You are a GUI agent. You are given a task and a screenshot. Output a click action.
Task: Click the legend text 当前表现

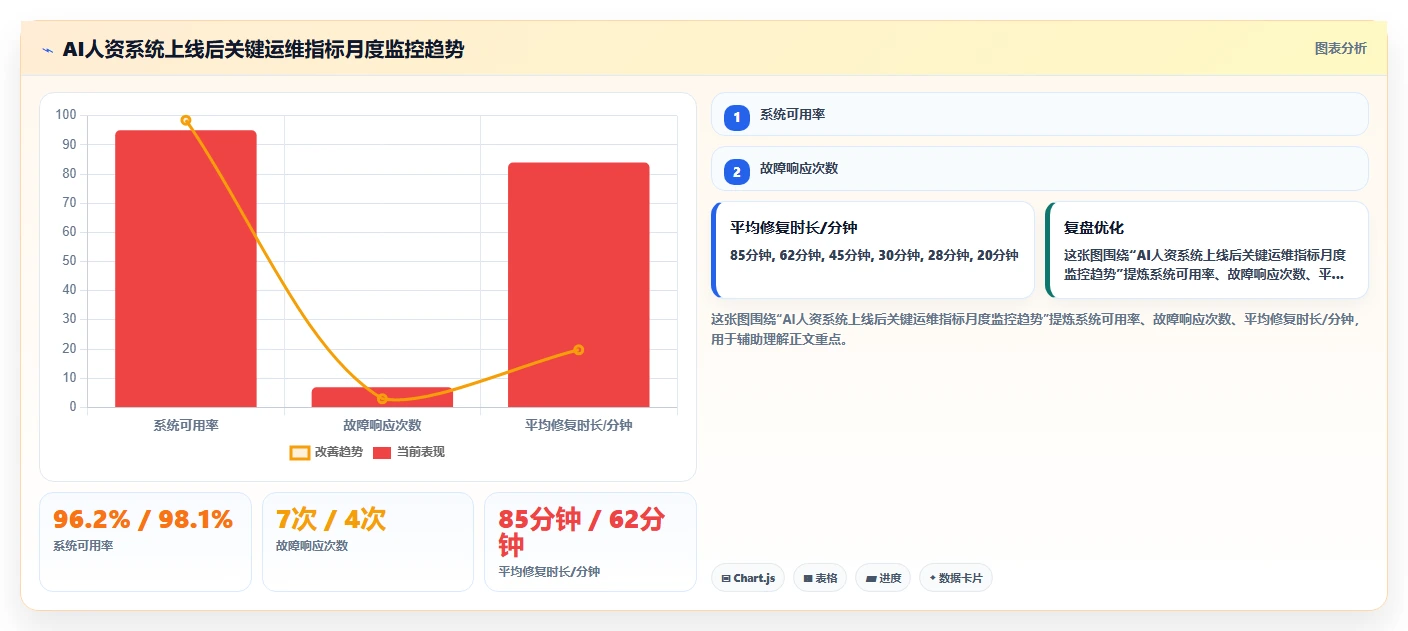point(421,452)
